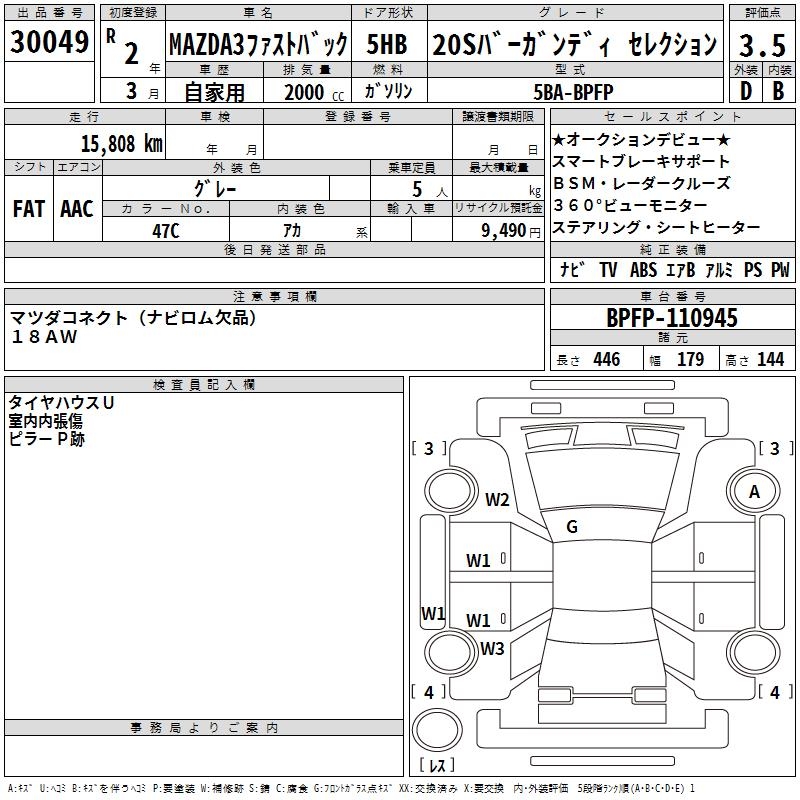800x800 pixels.
Task: Click the アルミ equipment label
Action: click(x=719, y=269)
